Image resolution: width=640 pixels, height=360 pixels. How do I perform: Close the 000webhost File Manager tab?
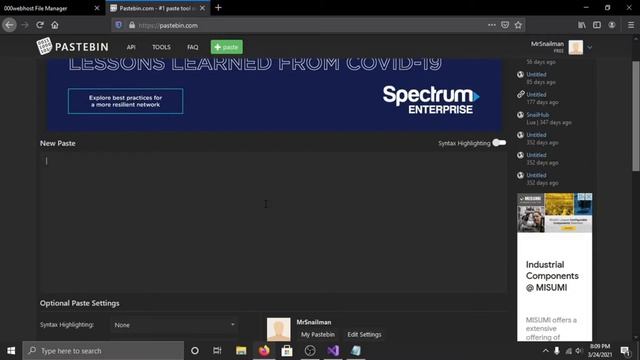(97, 8)
